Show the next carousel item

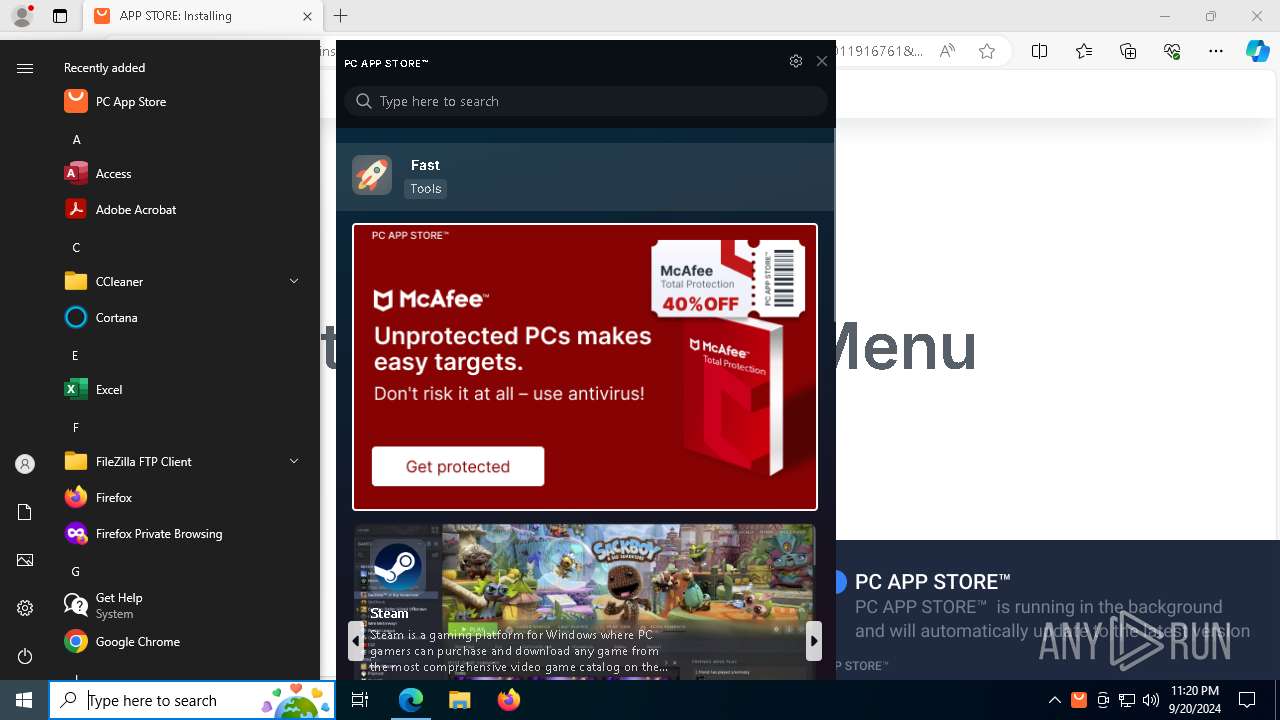814,641
